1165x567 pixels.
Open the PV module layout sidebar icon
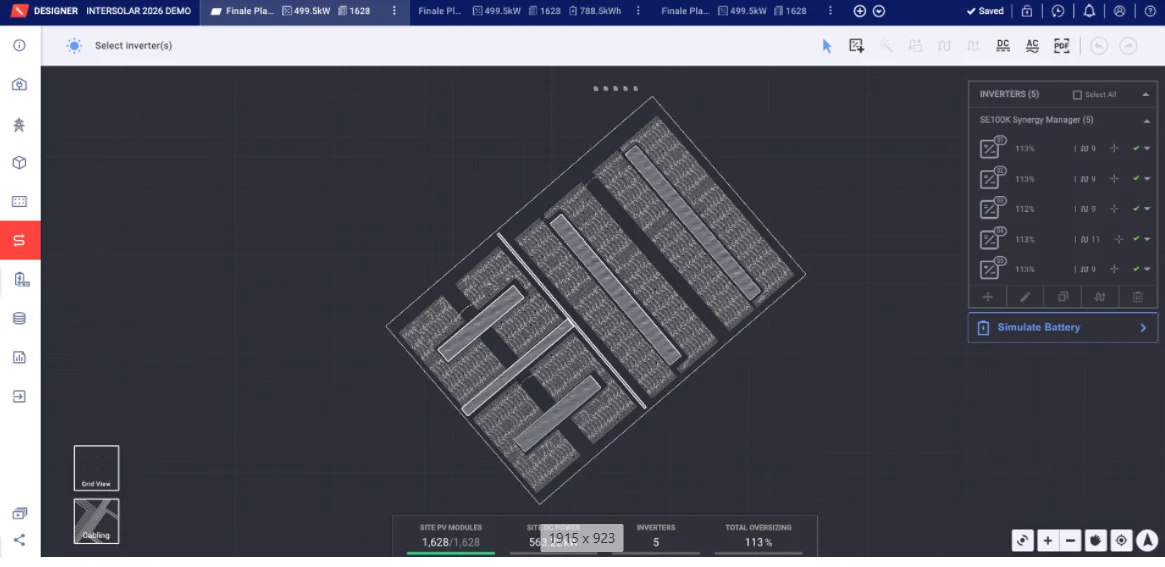pos(19,201)
